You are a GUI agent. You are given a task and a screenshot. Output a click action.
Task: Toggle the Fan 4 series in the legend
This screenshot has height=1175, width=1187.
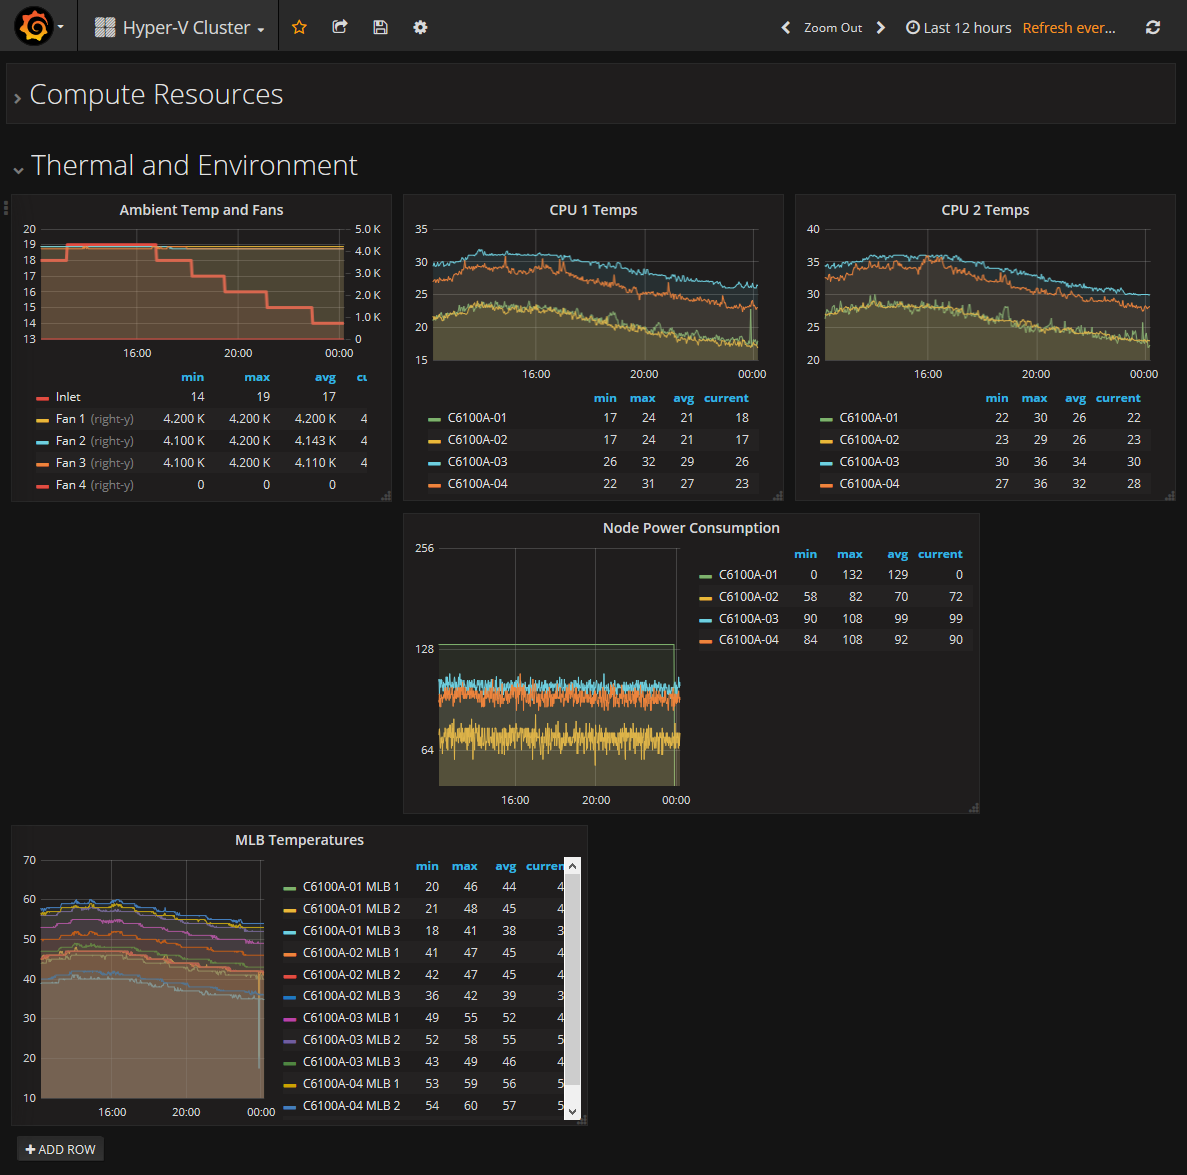[x=70, y=485]
